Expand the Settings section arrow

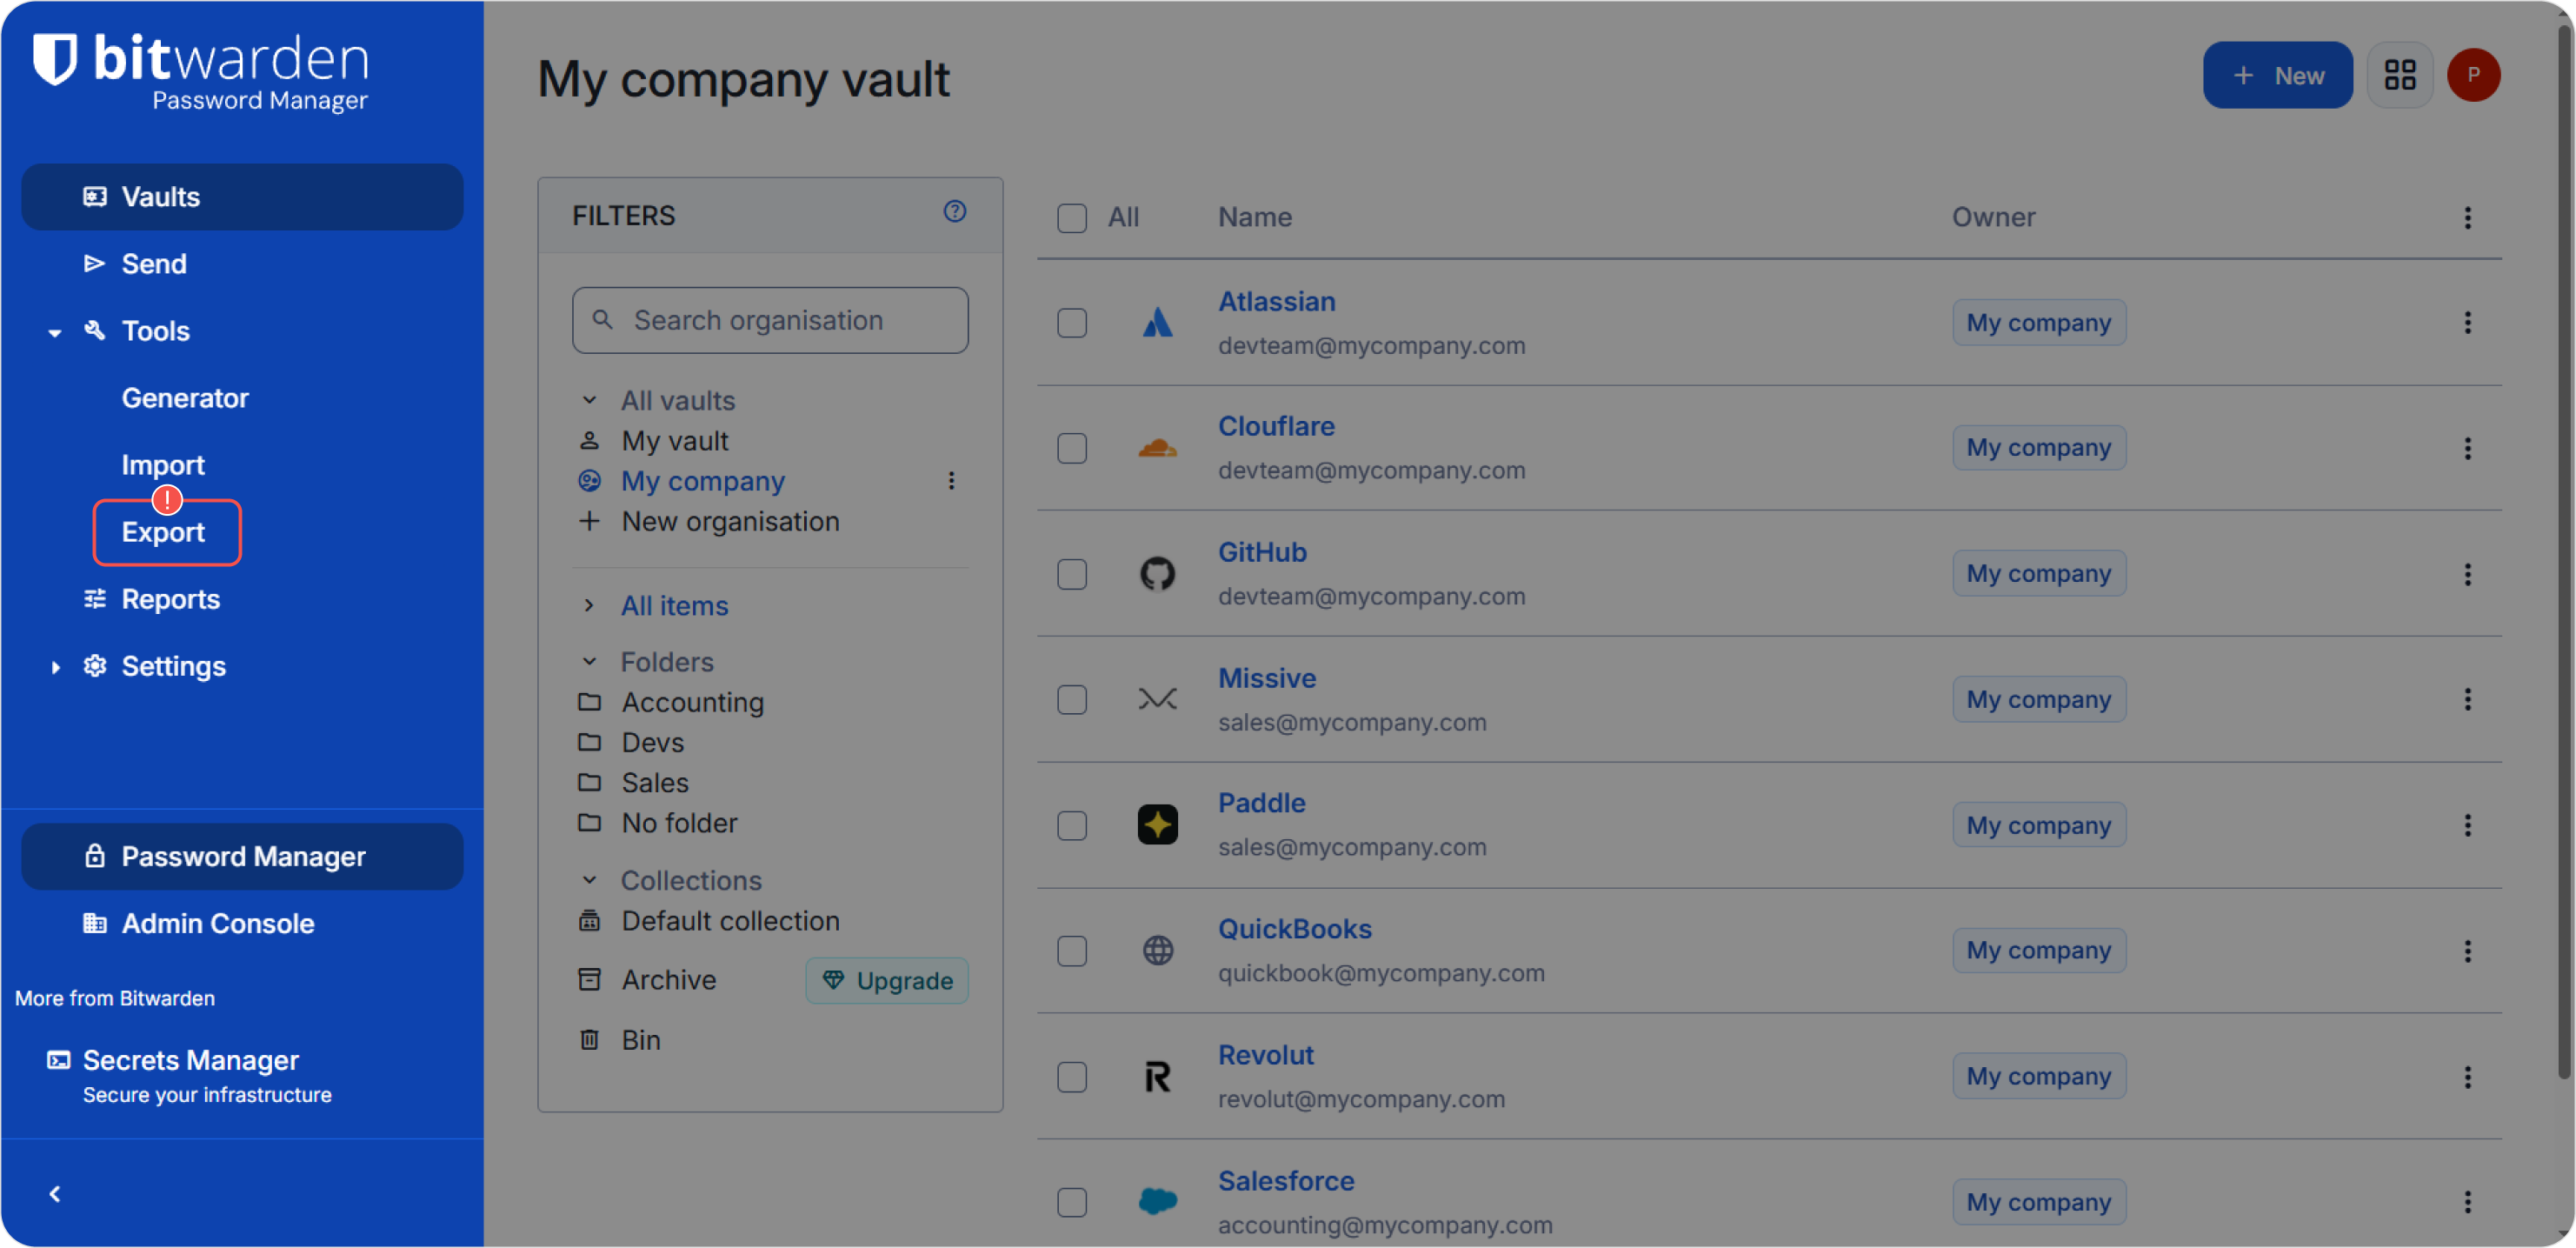(x=55, y=667)
